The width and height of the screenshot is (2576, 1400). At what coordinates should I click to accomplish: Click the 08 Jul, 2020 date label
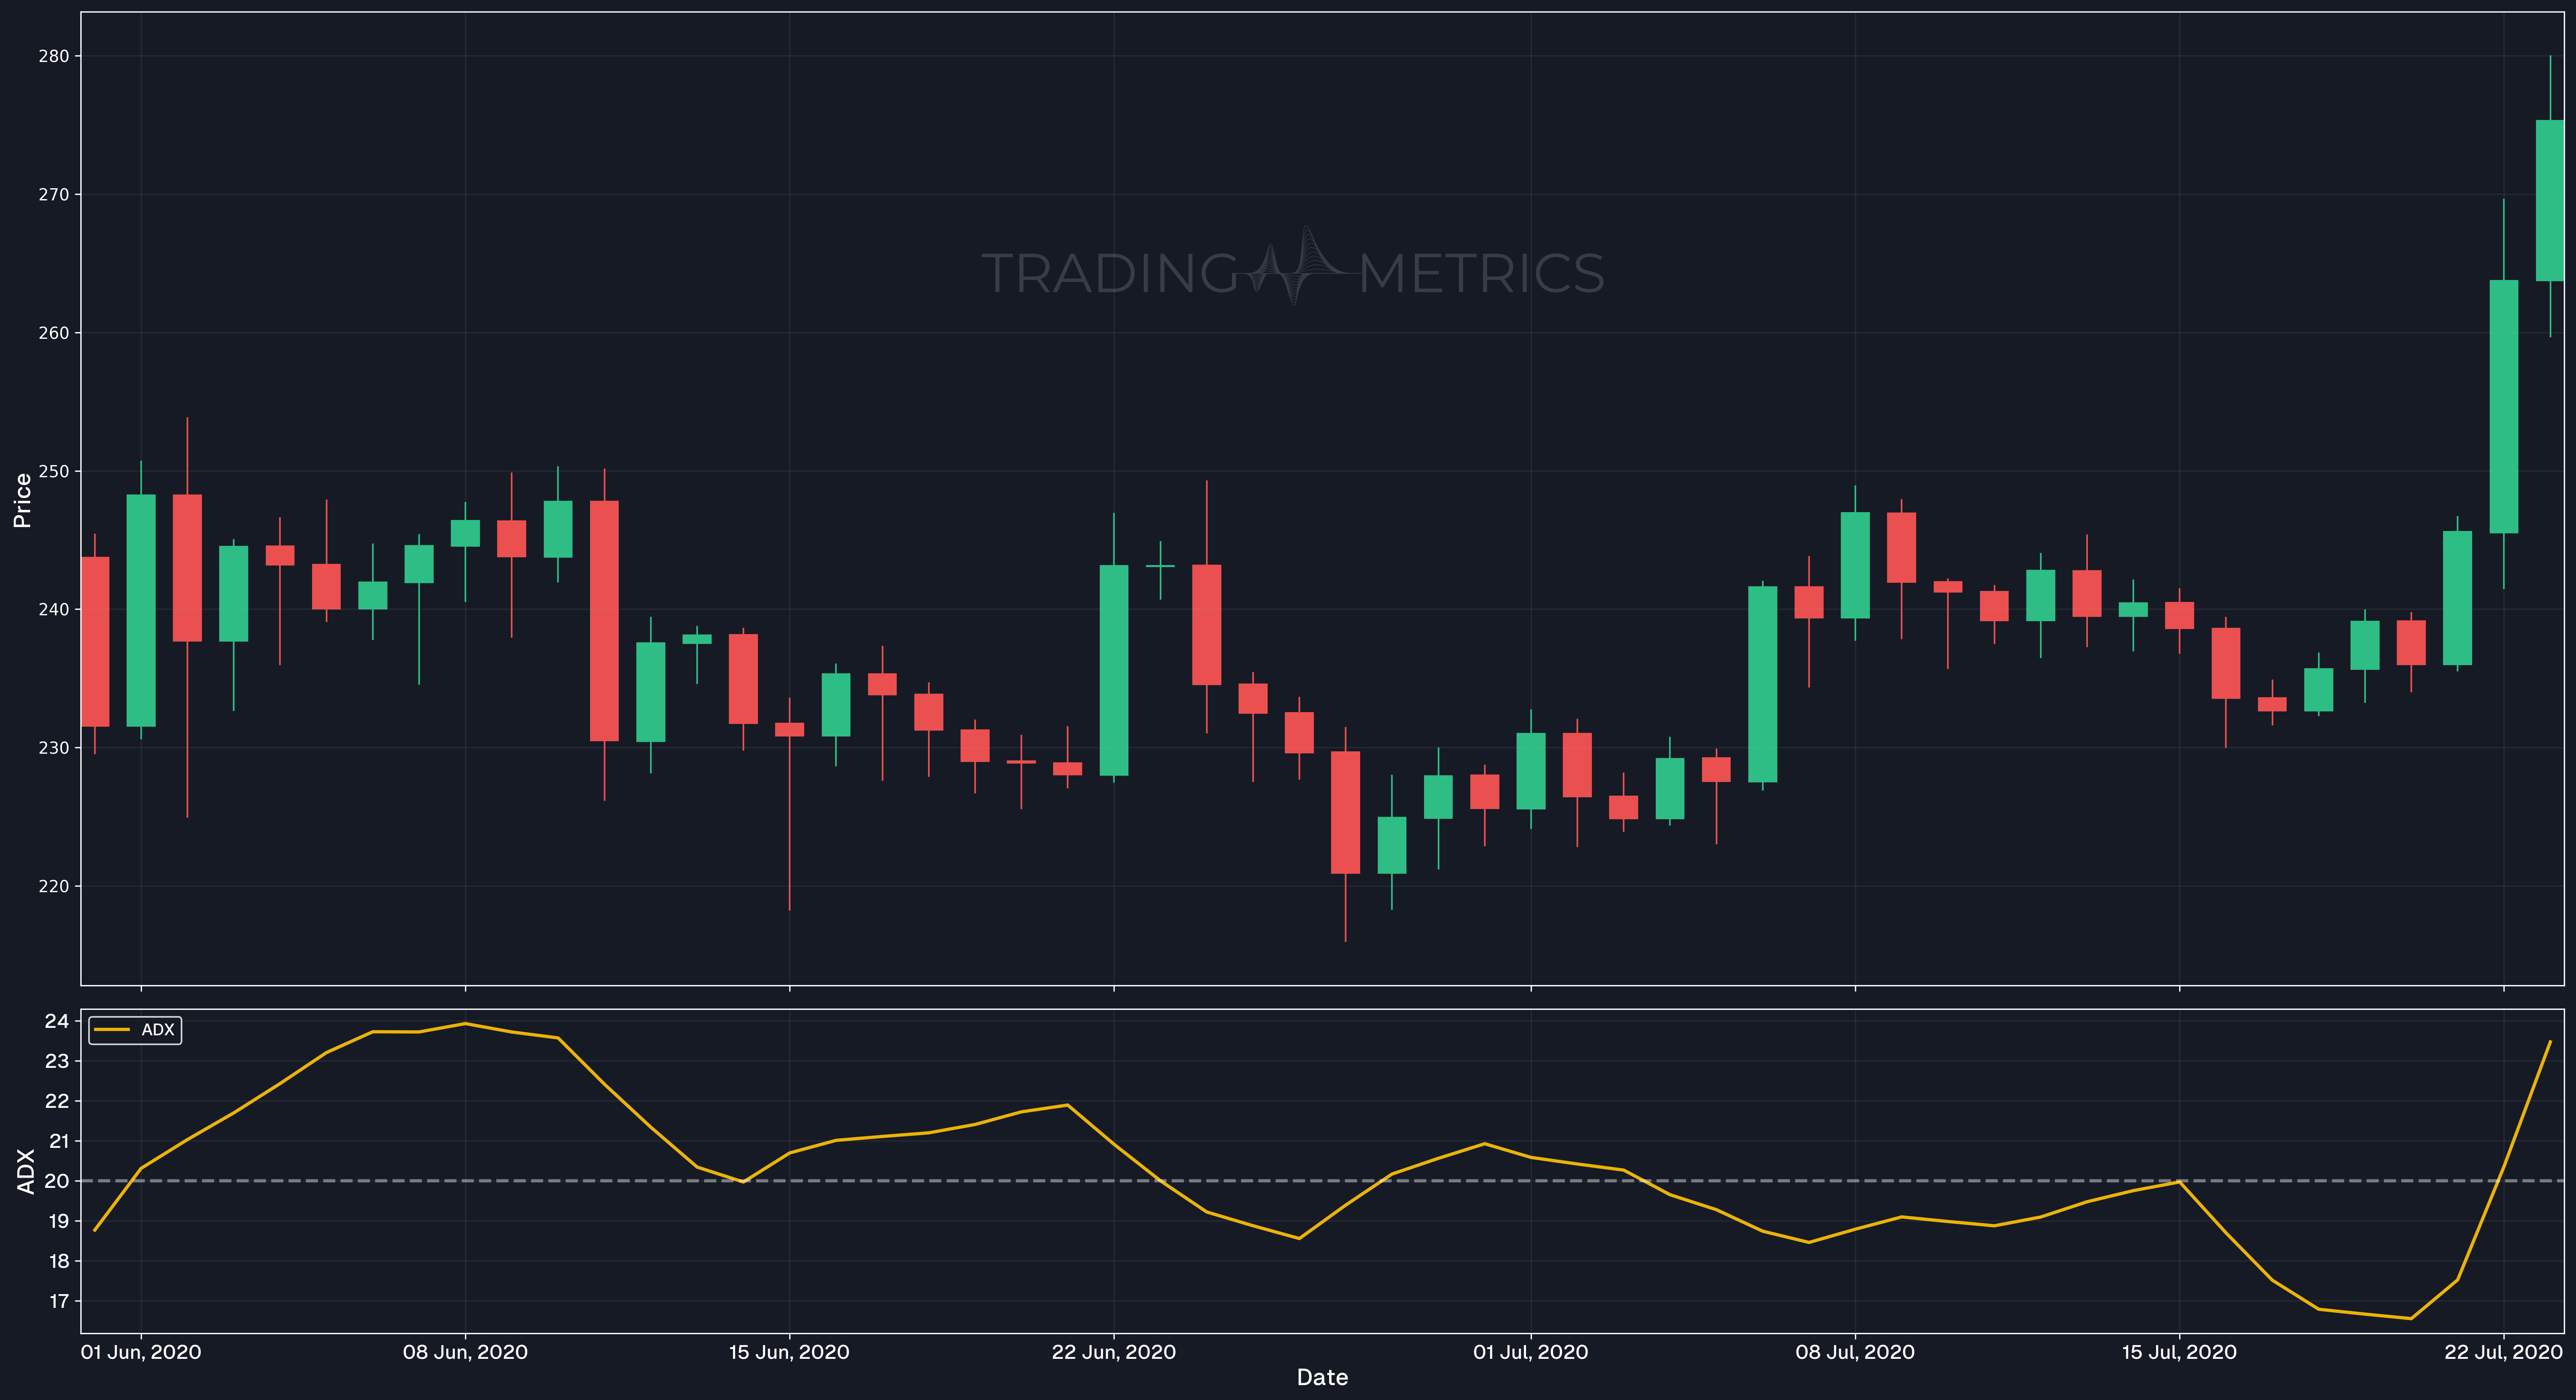[x=1855, y=1352]
